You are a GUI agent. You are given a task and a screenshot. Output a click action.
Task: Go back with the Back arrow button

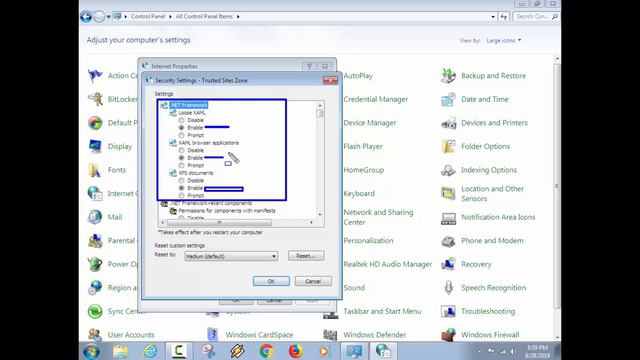86,17
